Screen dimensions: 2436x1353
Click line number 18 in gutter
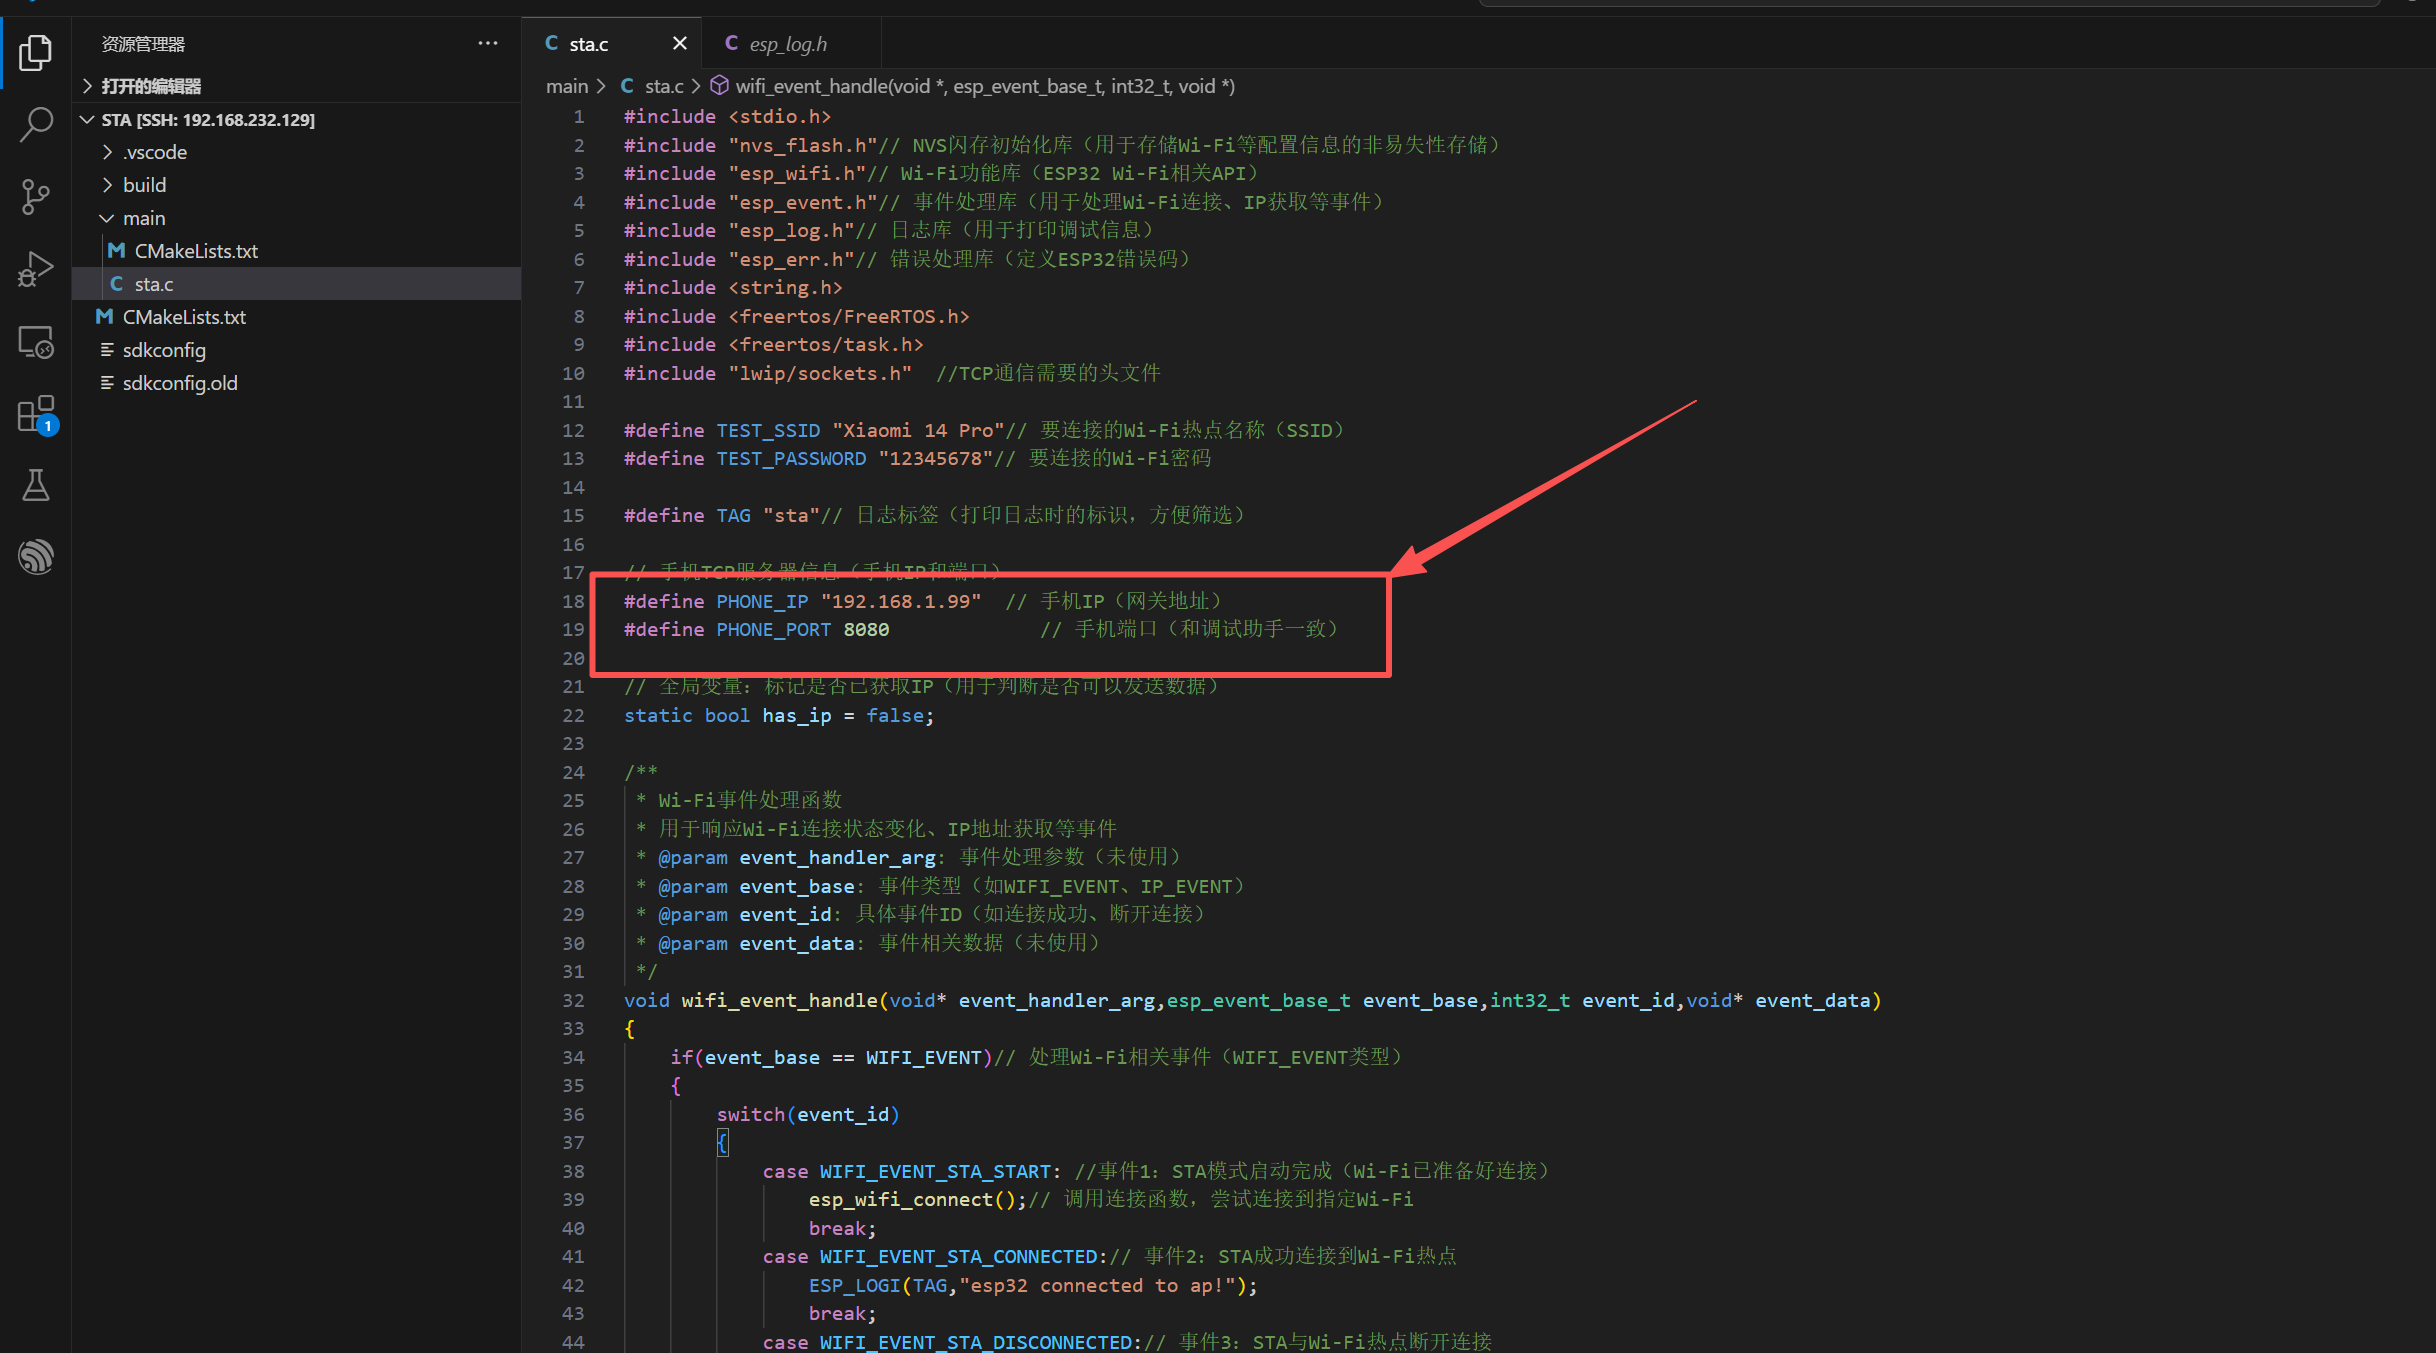(573, 601)
